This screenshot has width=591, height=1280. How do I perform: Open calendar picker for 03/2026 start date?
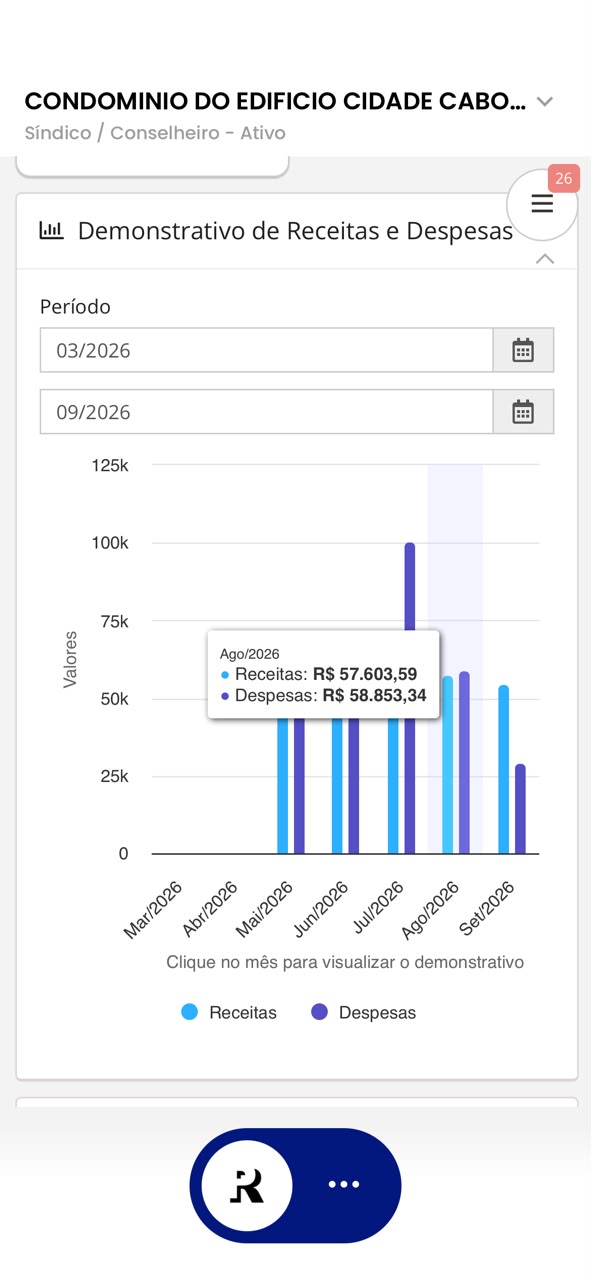(x=523, y=350)
